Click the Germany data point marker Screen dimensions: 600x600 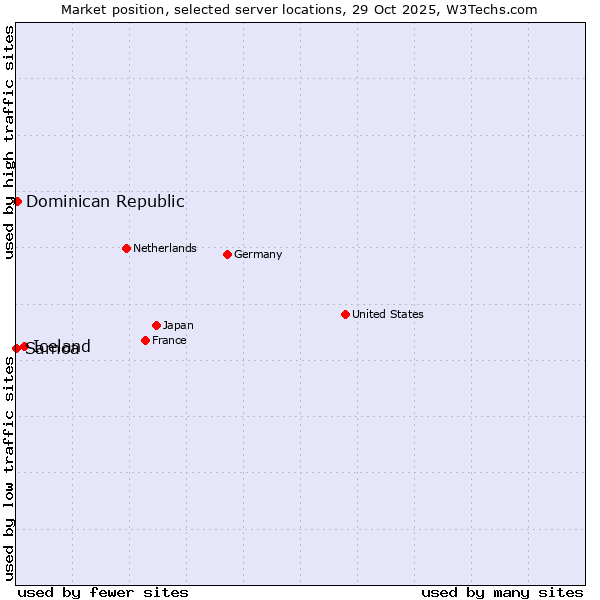(227, 254)
